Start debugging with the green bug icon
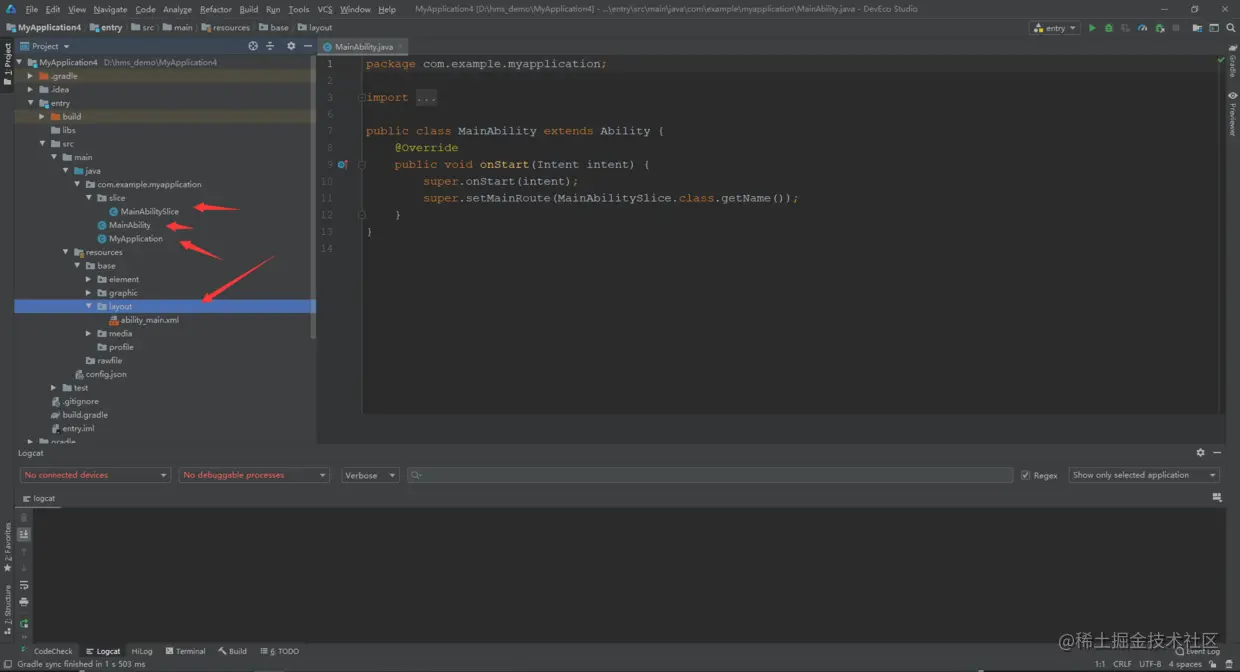This screenshot has height=672, width=1240. coord(1108,28)
